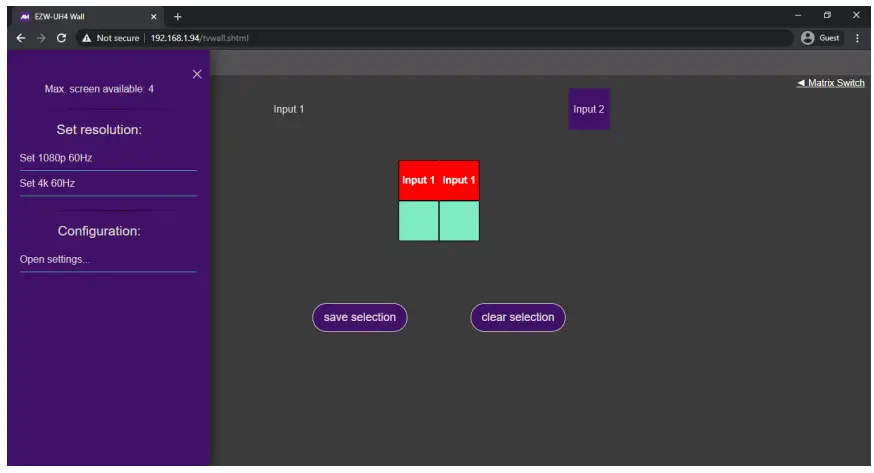Viewport: 874px width, 473px height.
Task: Click the Max. screen available text
Action: tap(99, 89)
